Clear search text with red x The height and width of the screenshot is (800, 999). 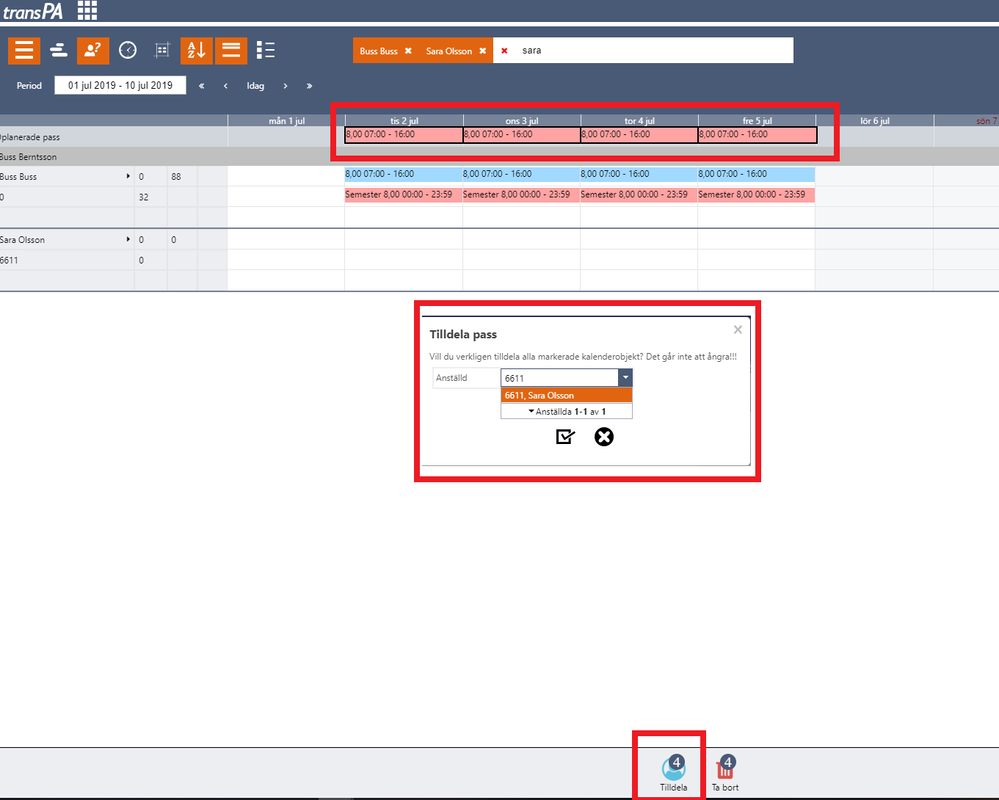[504, 51]
